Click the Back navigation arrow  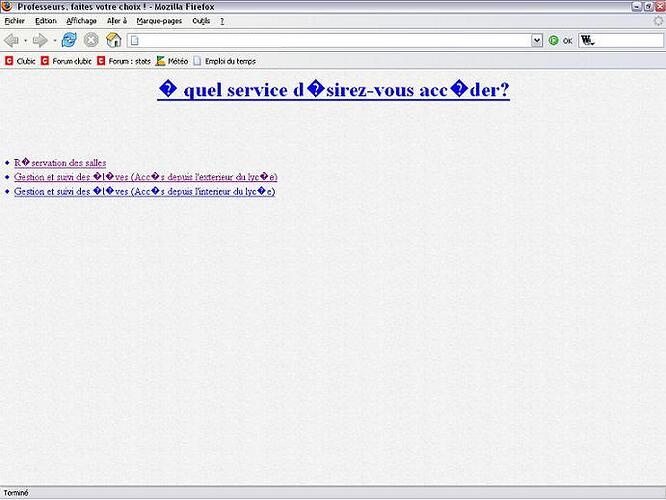pyautogui.click(x=11, y=40)
